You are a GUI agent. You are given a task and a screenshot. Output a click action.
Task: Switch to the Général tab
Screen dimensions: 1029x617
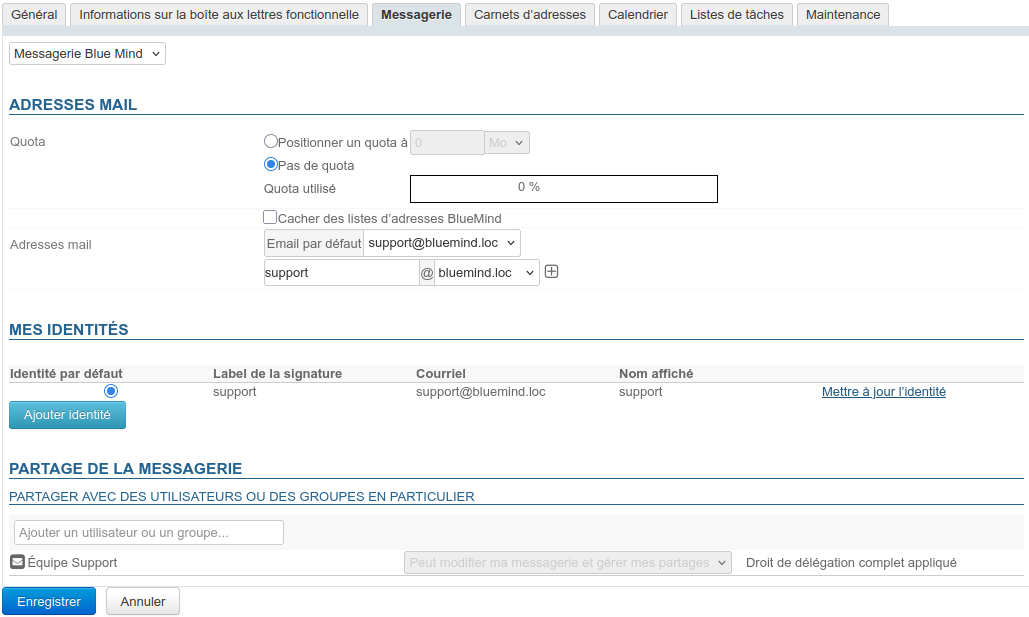tap(34, 15)
